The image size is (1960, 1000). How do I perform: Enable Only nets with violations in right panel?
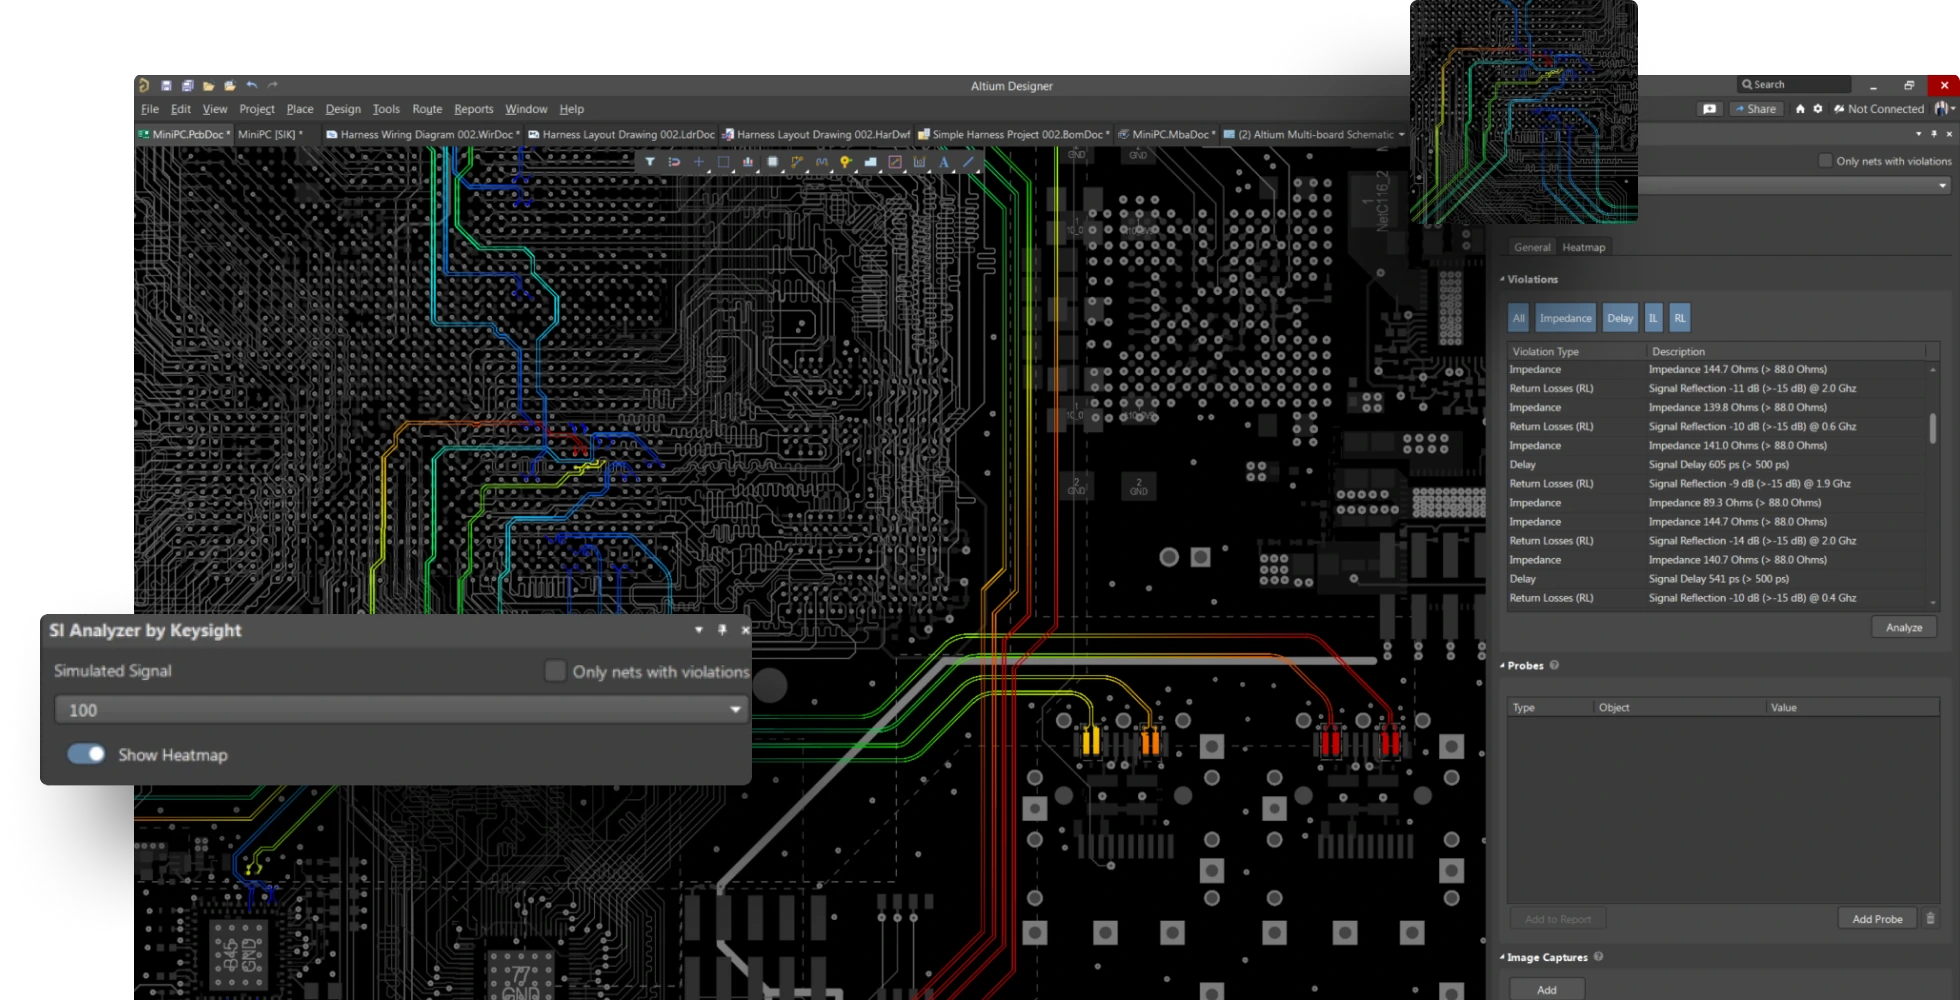1825,161
